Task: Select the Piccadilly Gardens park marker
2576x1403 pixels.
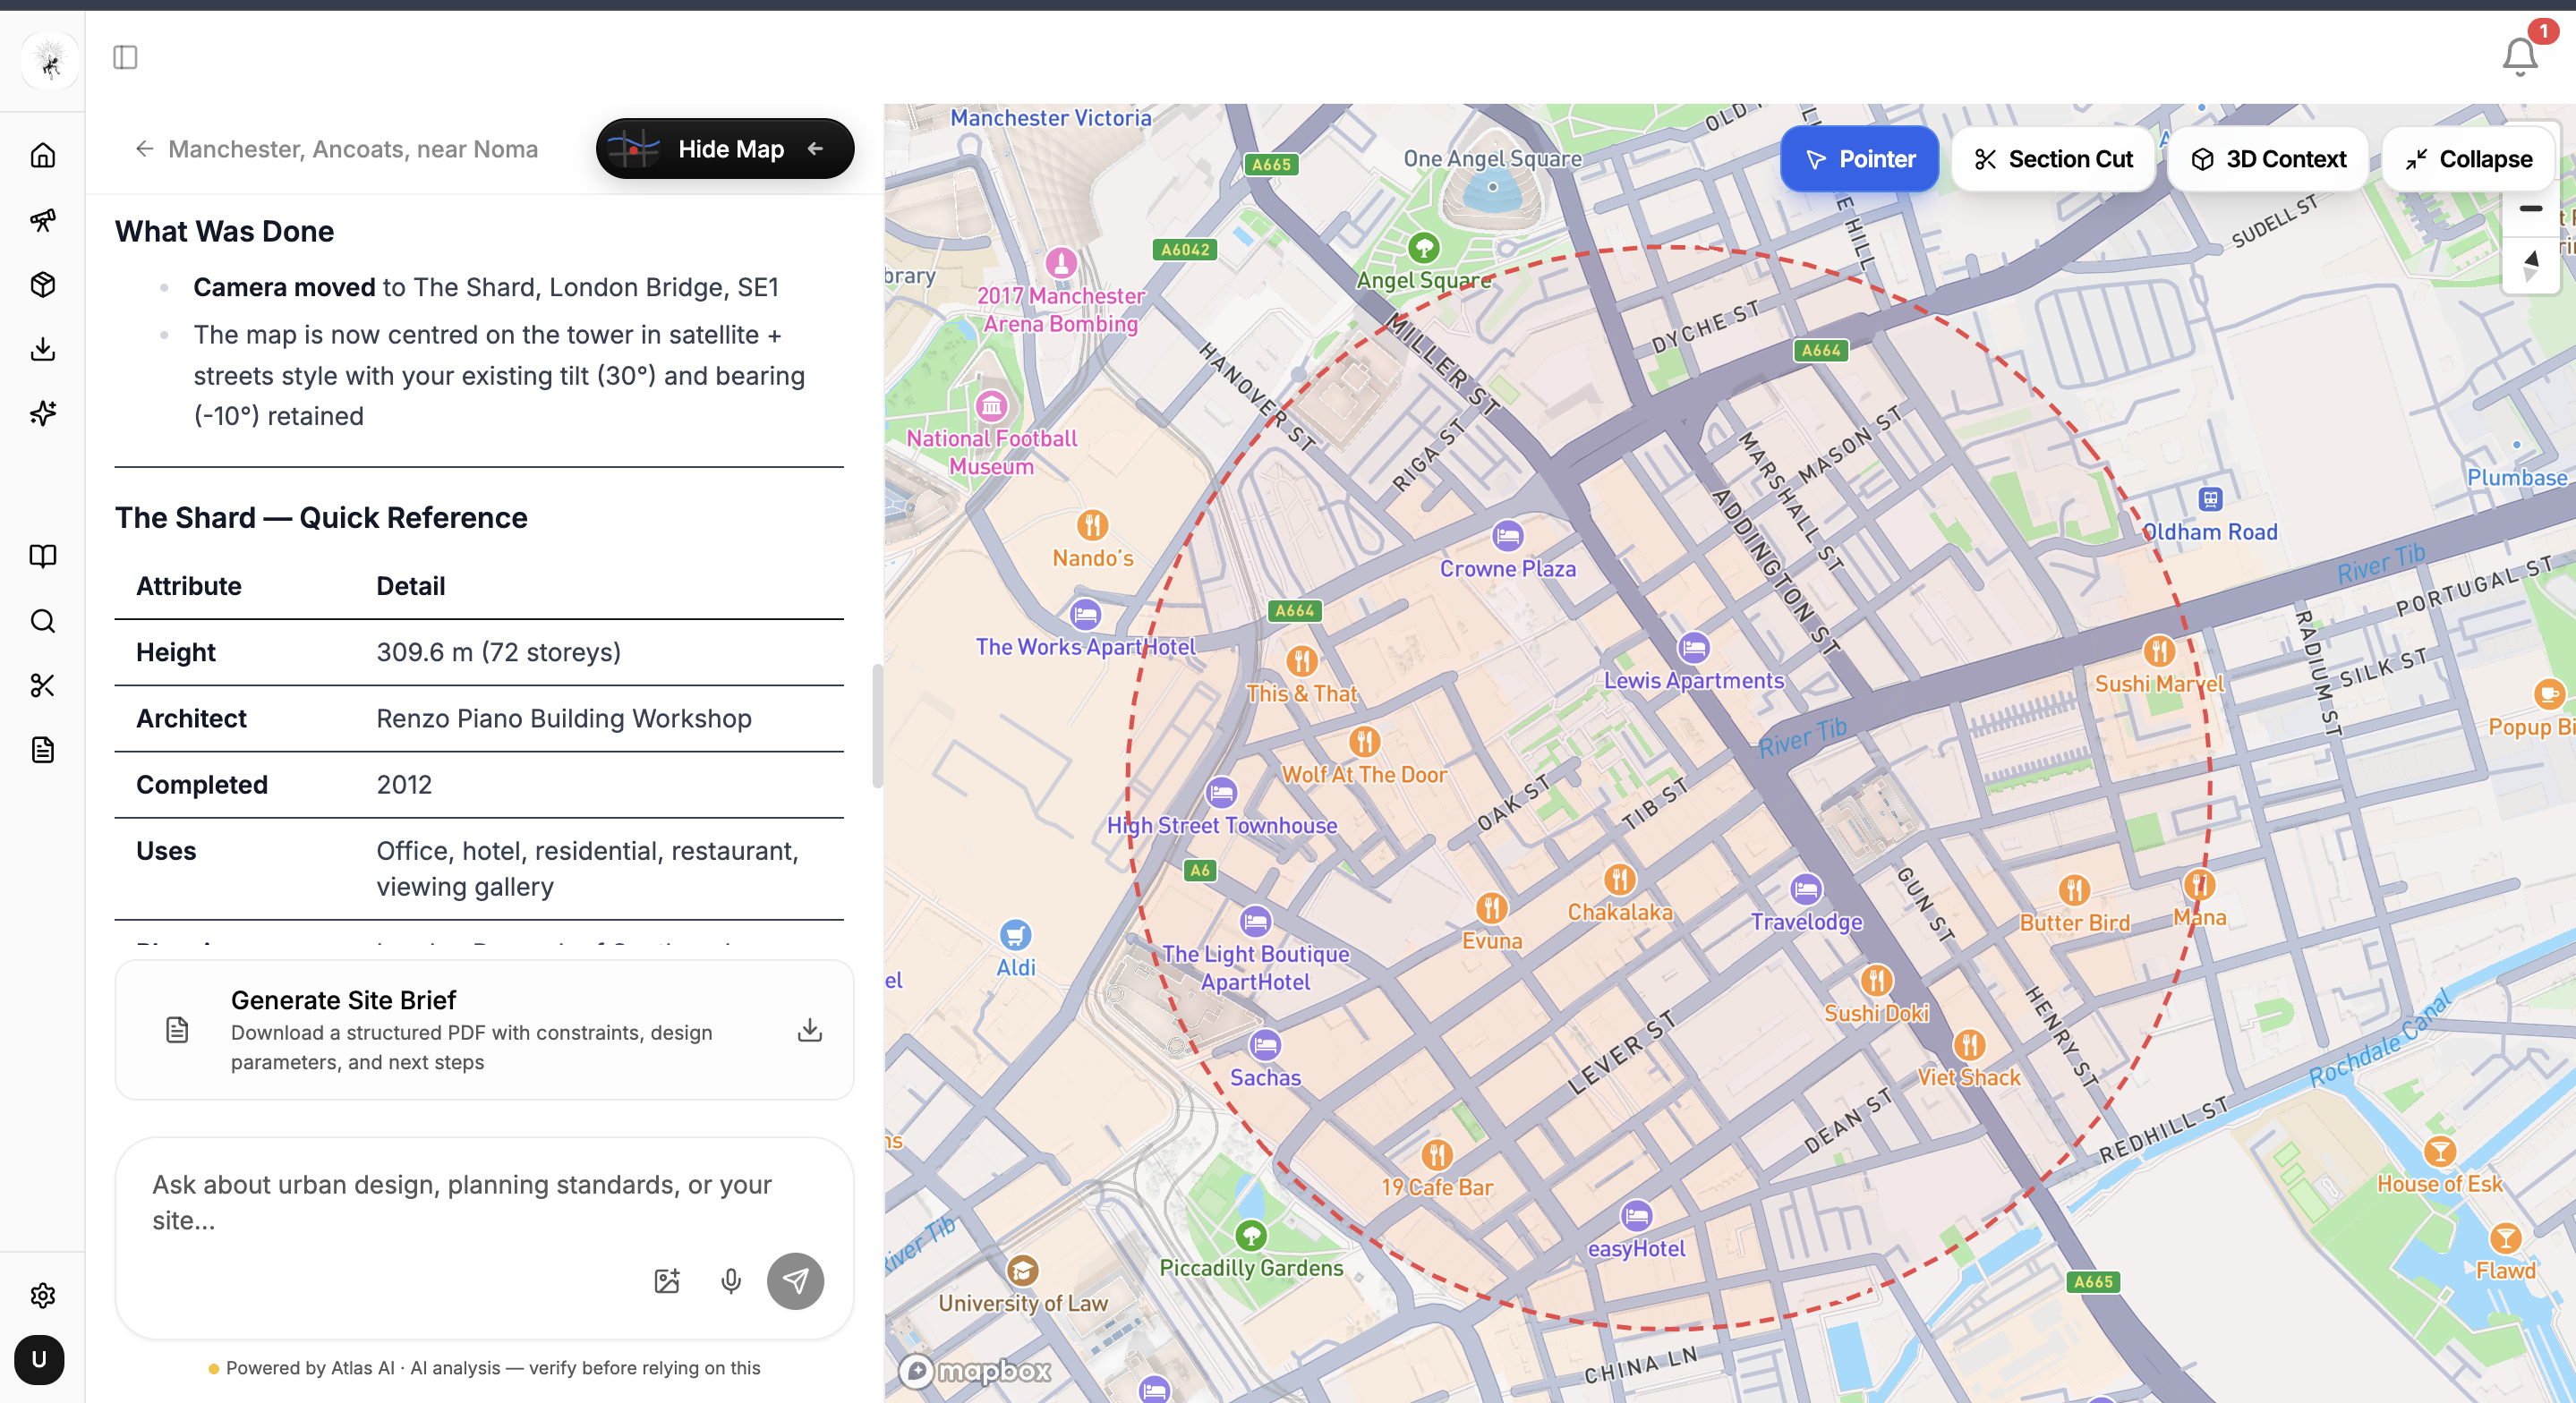Action: tap(1251, 1236)
